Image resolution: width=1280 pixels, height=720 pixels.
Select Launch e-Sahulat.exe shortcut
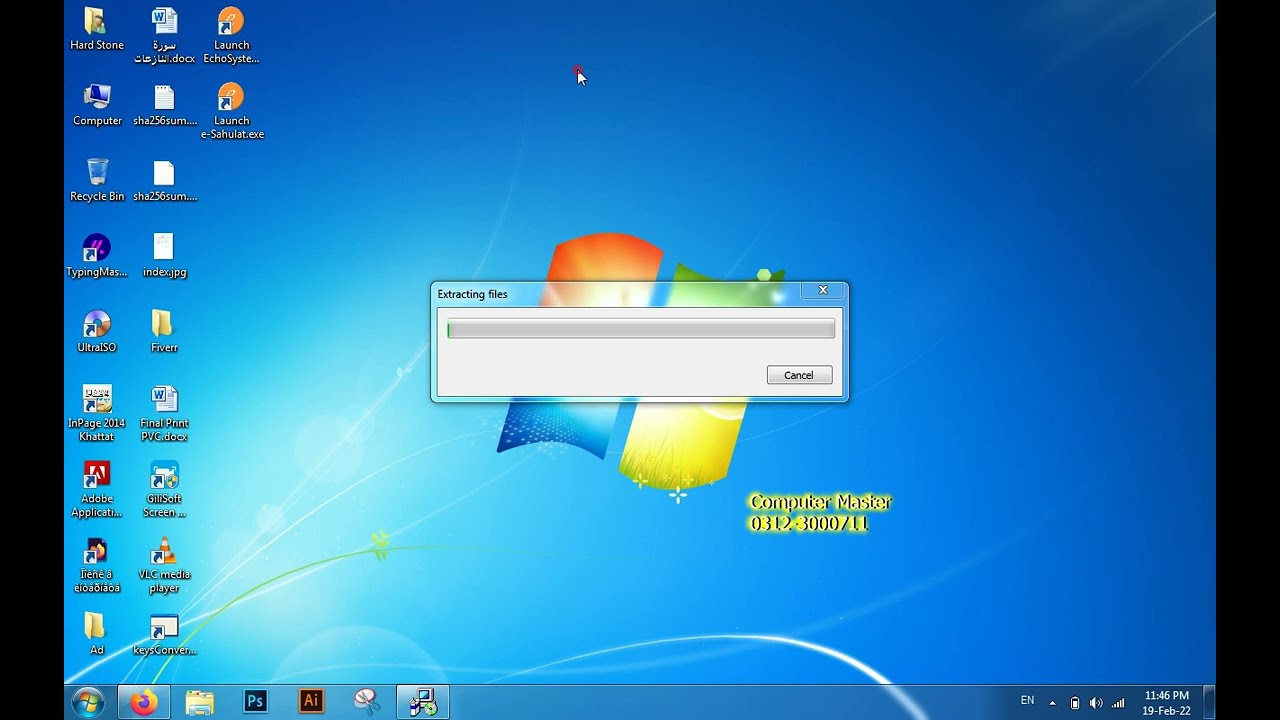[231, 111]
